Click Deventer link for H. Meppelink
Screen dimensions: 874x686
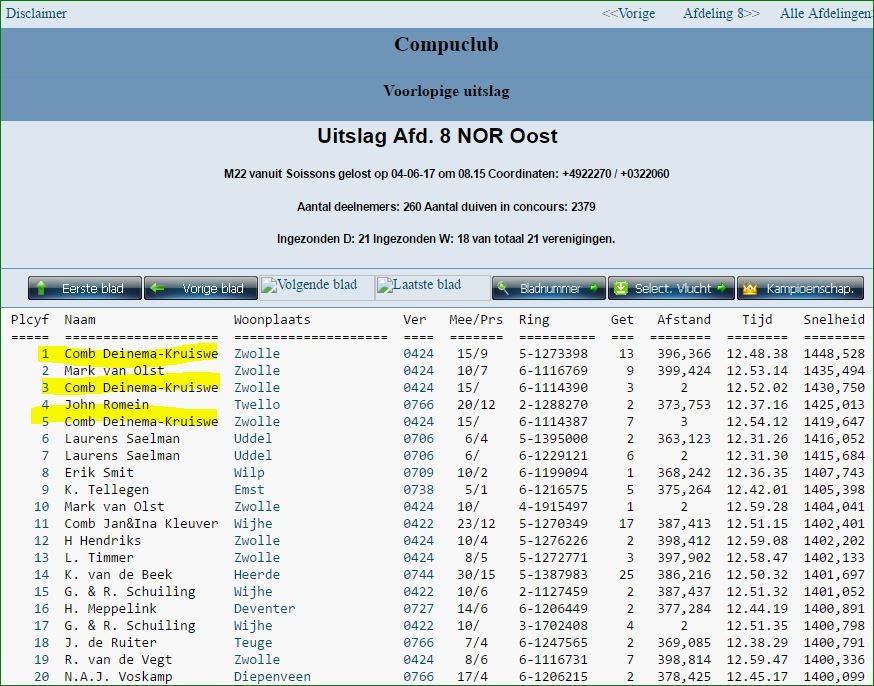click(x=265, y=609)
